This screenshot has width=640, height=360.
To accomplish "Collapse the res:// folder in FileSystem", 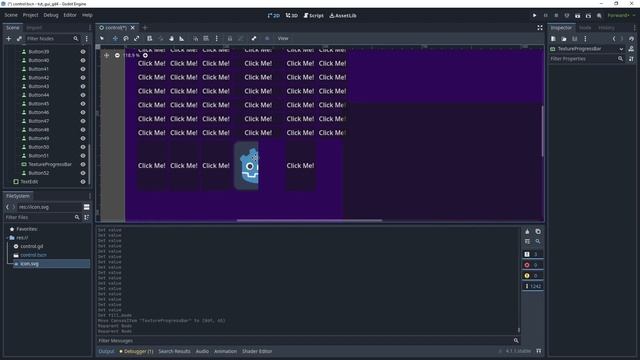I will point(7,238).
